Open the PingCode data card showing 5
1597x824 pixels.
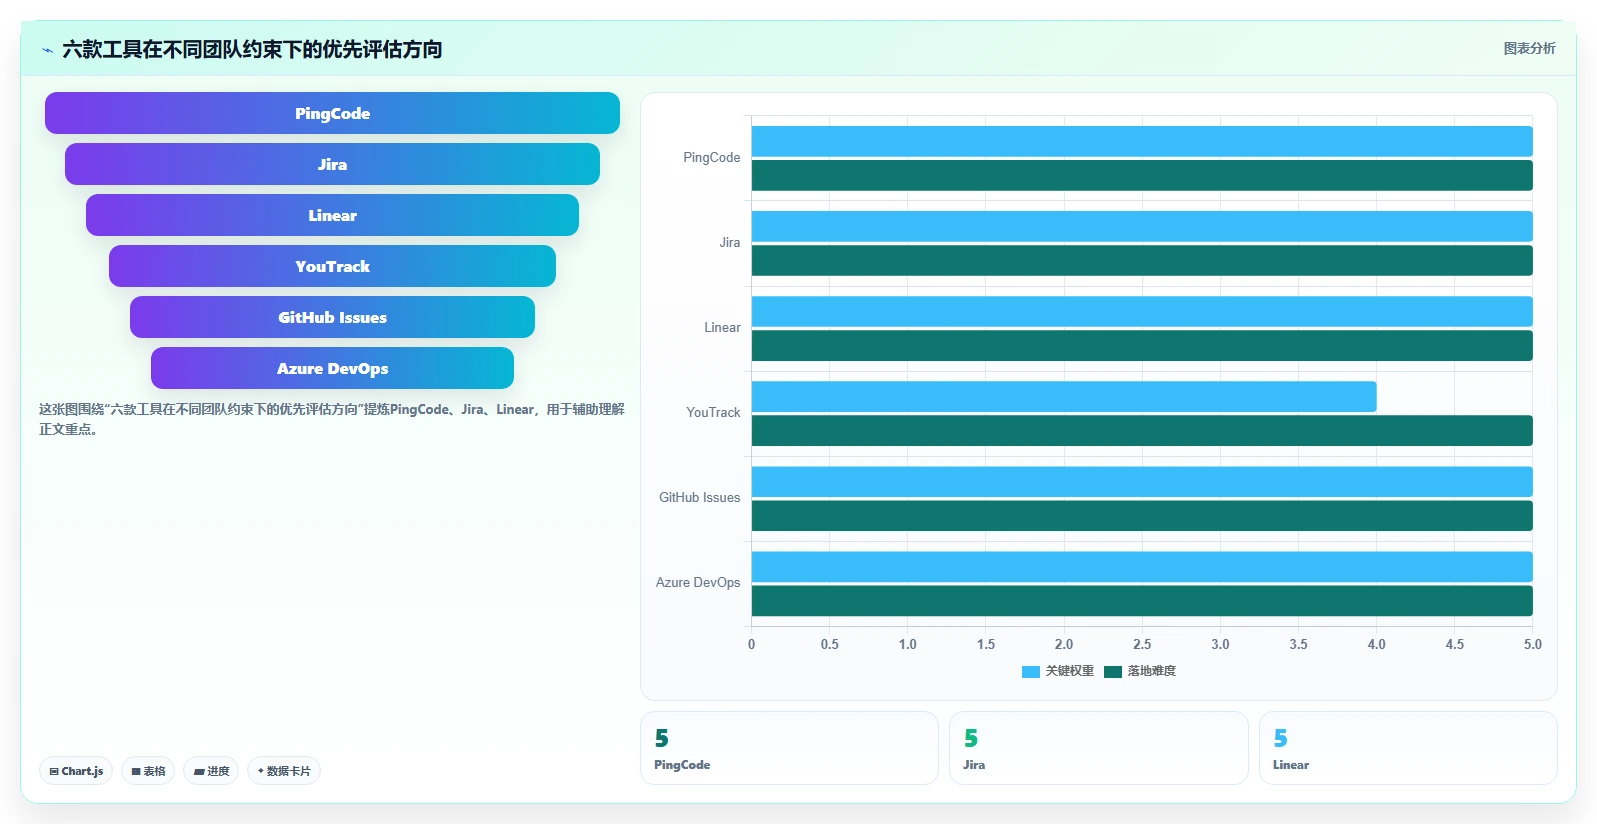click(789, 748)
